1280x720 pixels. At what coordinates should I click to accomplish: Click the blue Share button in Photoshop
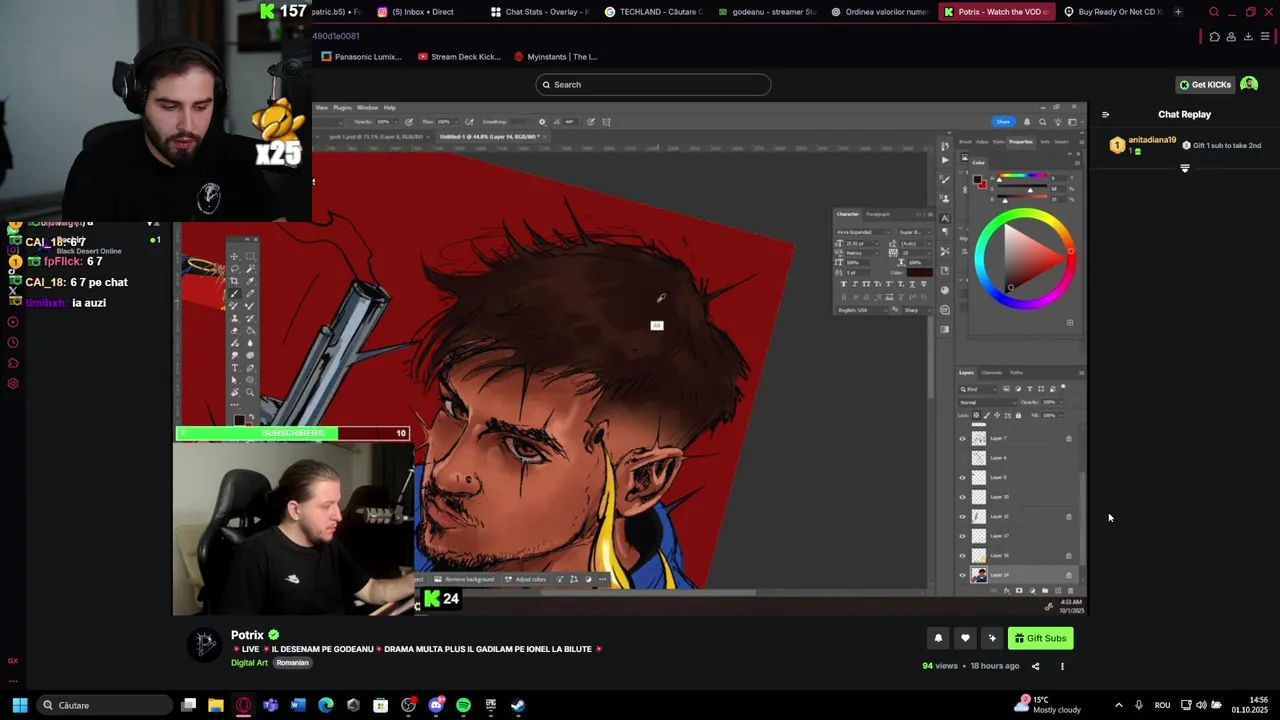(1003, 122)
